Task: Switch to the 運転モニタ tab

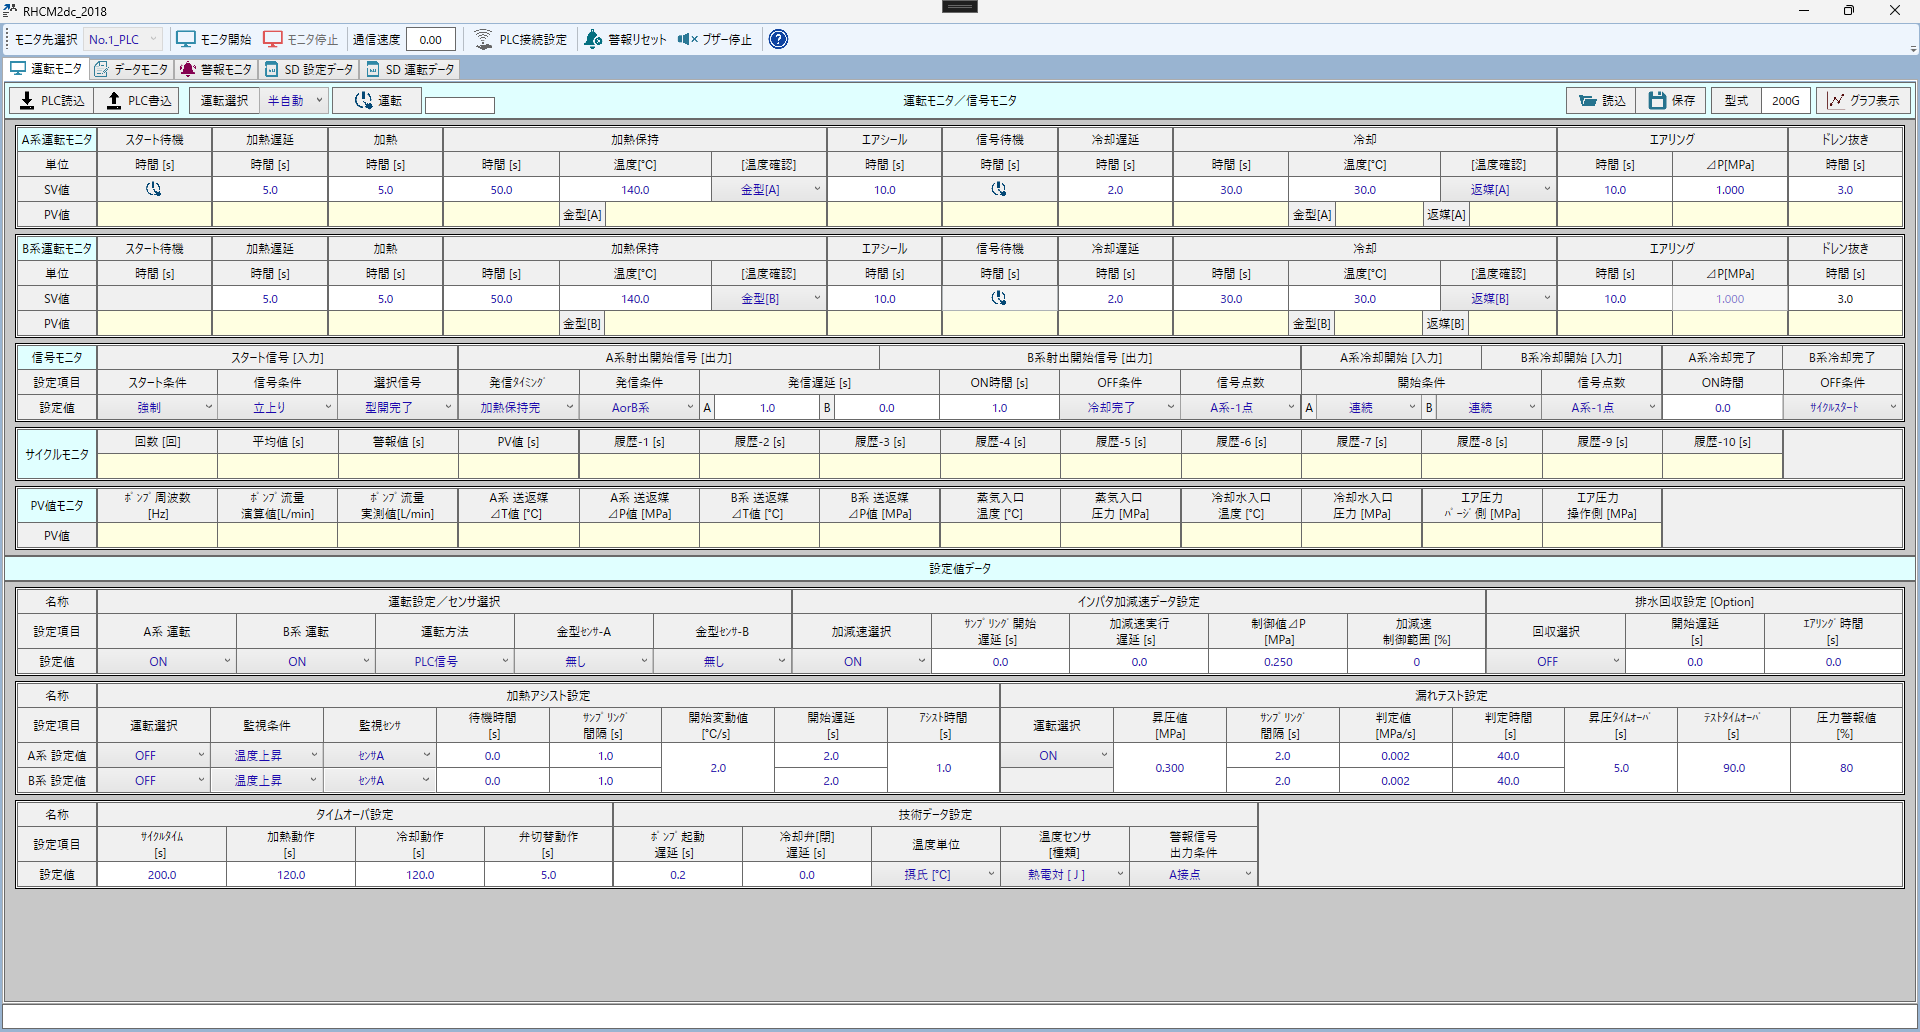Action: pos(46,69)
